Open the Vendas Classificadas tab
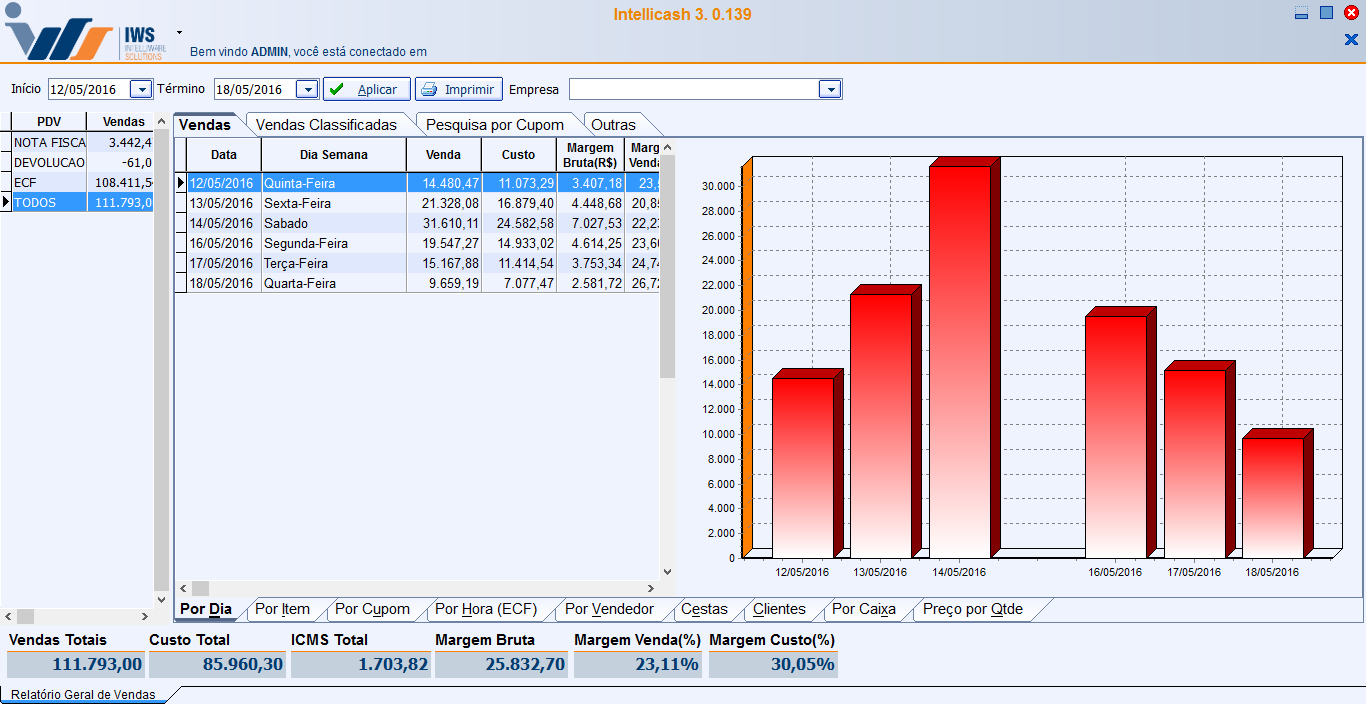The width and height of the screenshot is (1366, 704). 326,125
